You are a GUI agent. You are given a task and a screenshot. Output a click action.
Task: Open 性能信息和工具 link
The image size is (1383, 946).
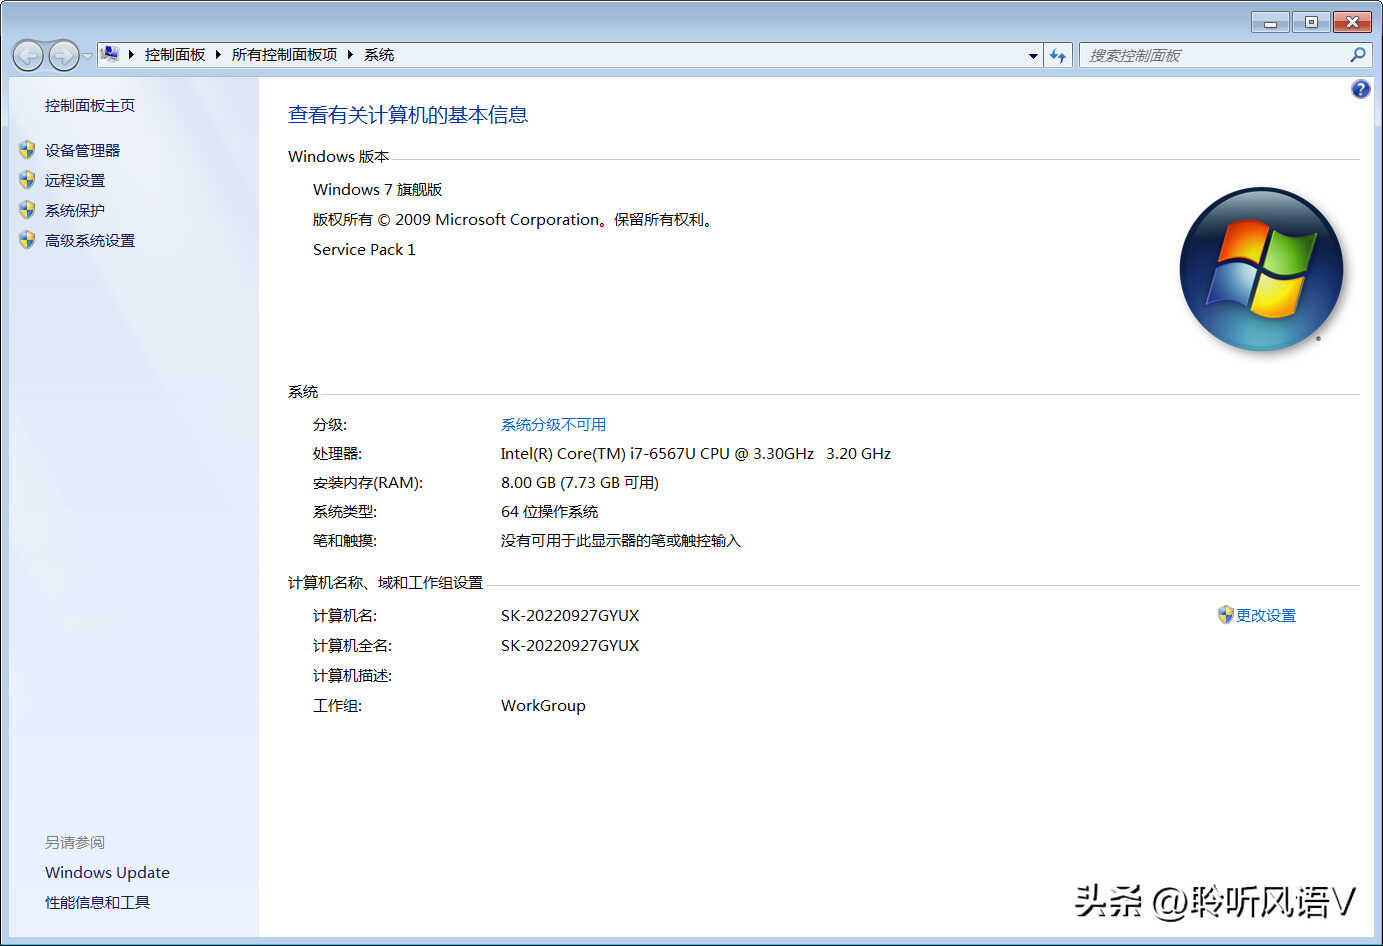pos(97,902)
